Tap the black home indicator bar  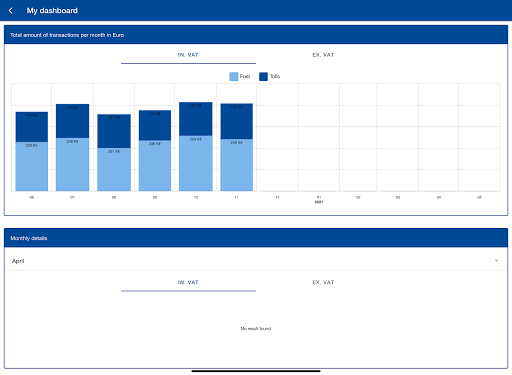(x=256, y=371)
